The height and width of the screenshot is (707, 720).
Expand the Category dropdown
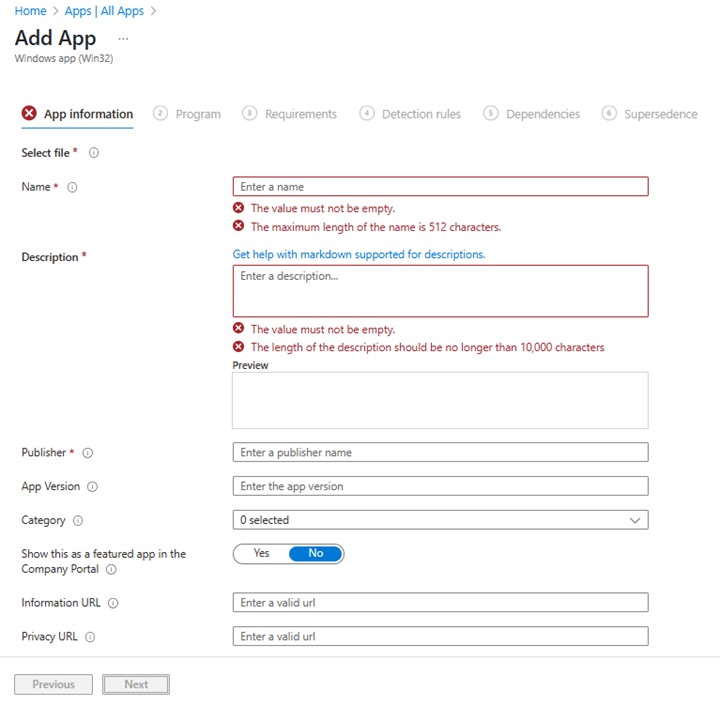click(x=440, y=520)
